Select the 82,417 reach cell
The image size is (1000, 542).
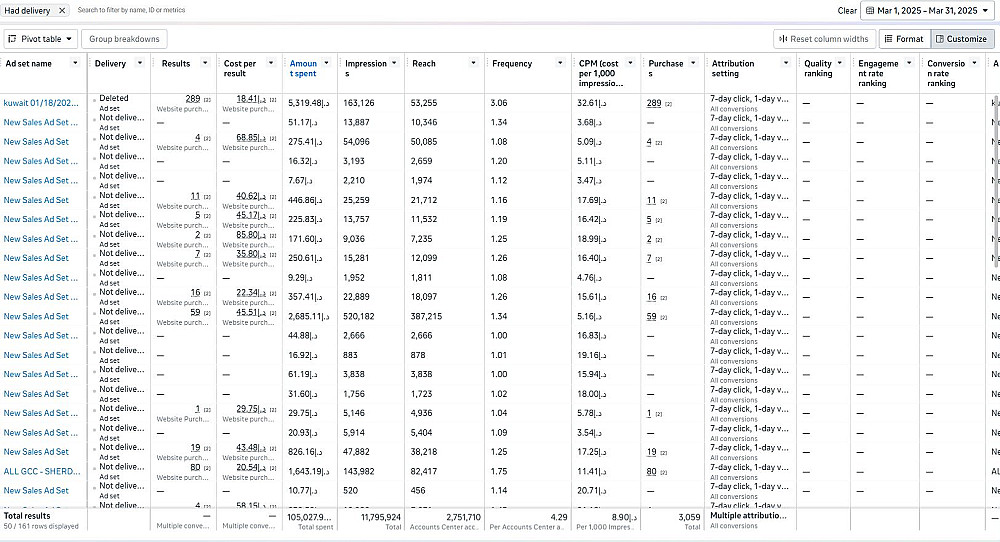[424, 471]
